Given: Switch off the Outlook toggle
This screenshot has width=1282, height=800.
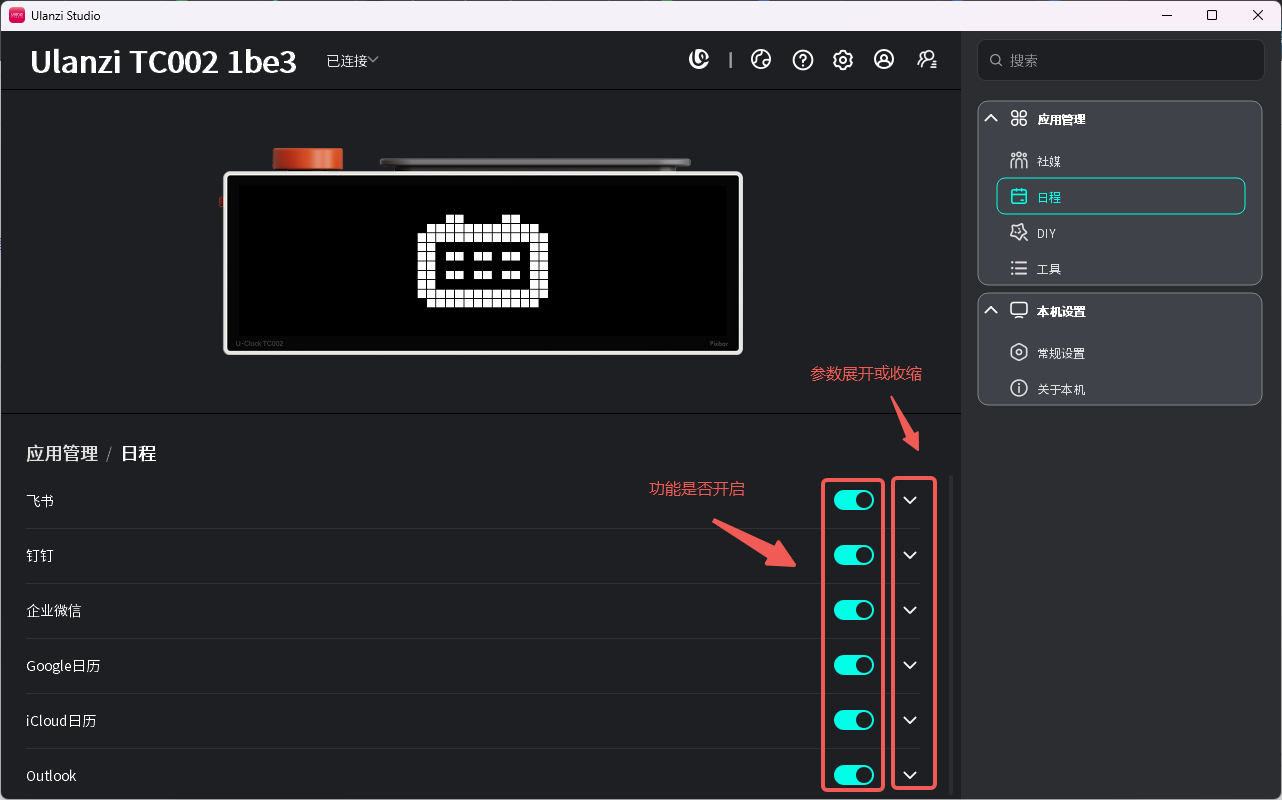Looking at the screenshot, I should click(x=854, y=775).
